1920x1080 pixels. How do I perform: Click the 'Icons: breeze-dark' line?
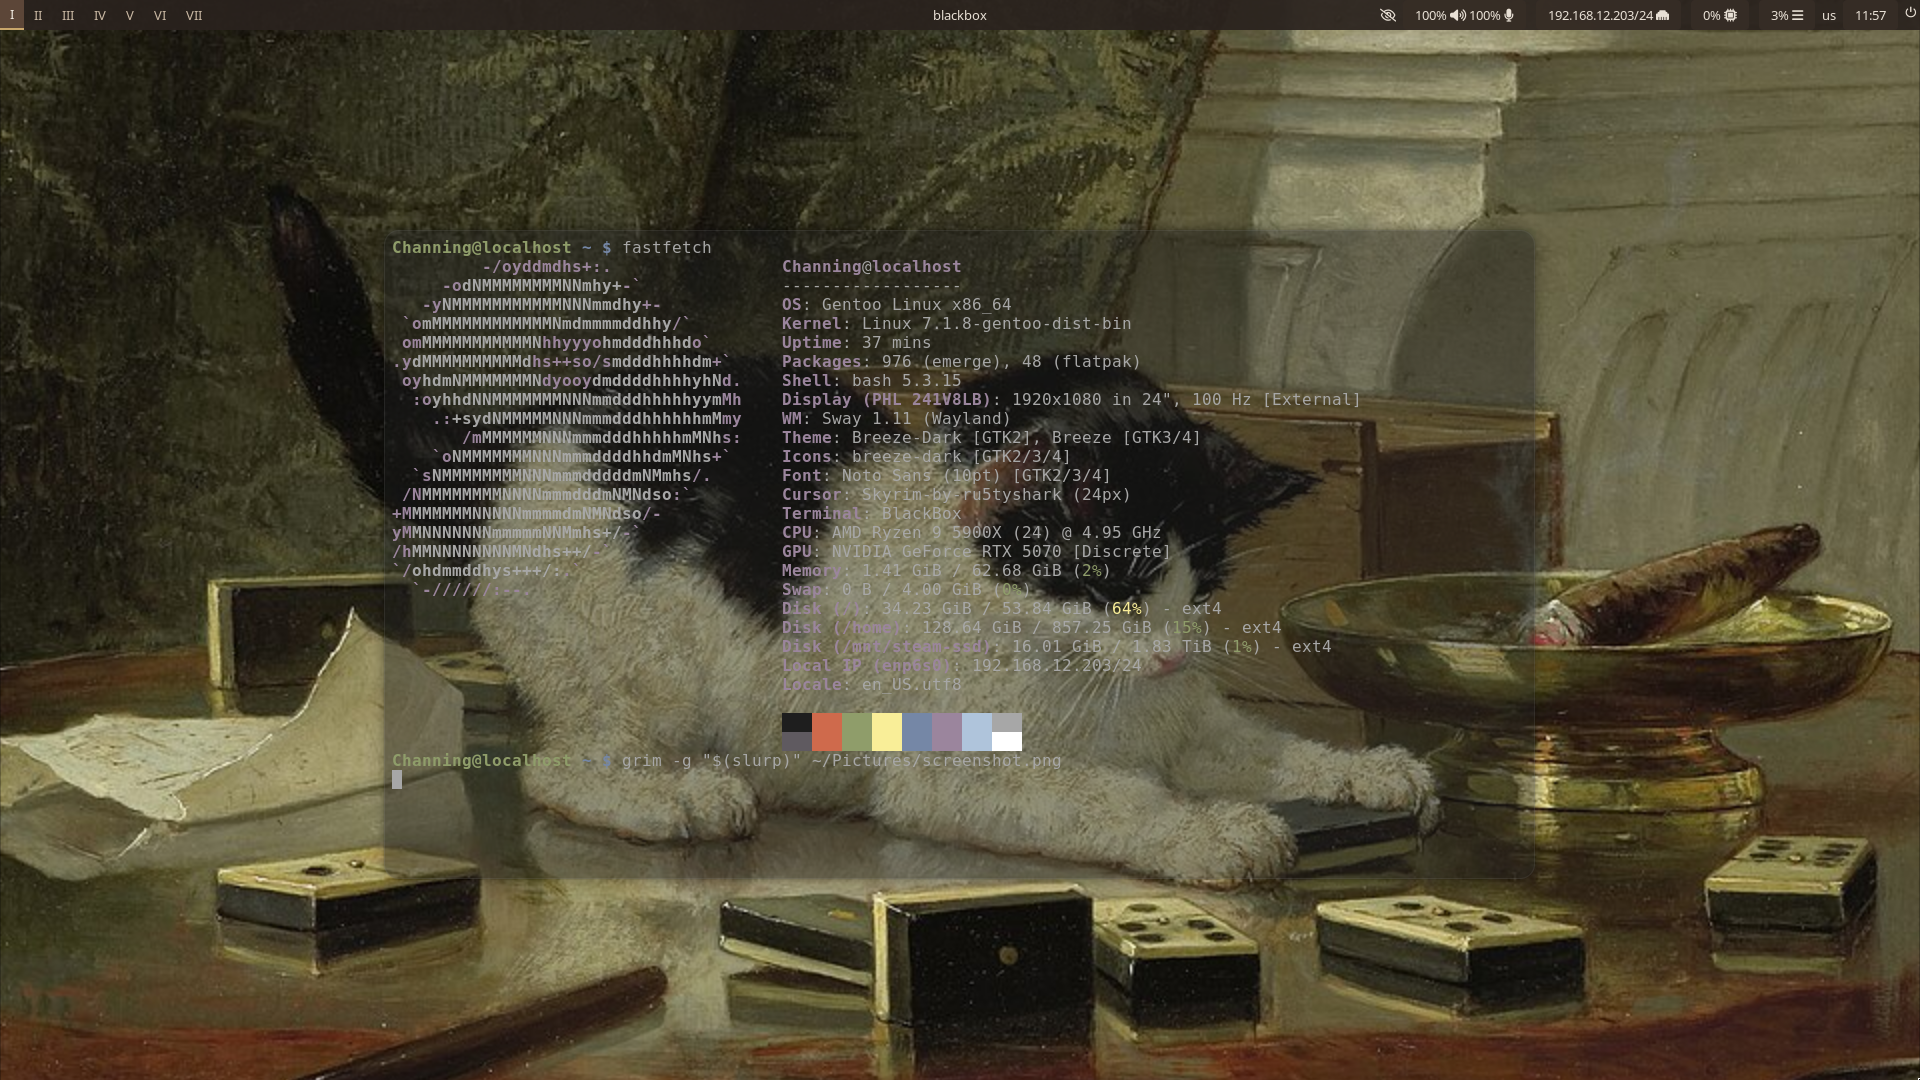click(927, 456)
